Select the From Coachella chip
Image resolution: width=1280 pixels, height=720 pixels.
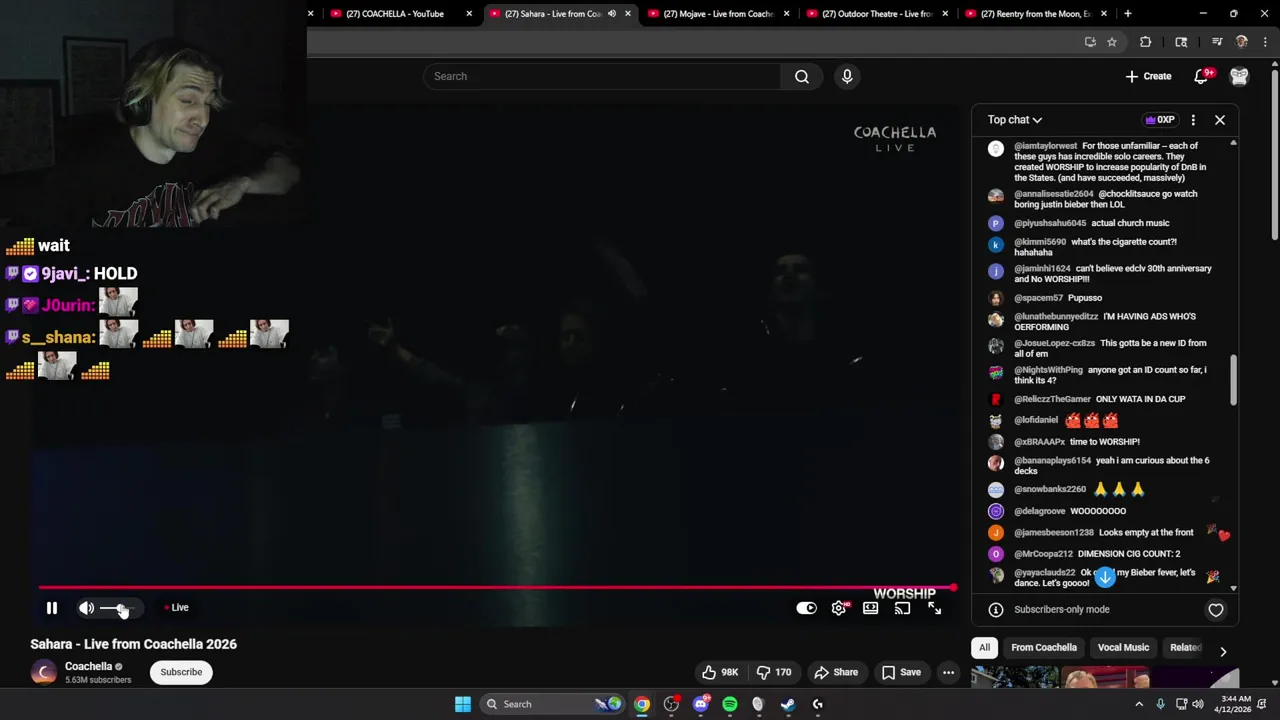[1044, 647]
